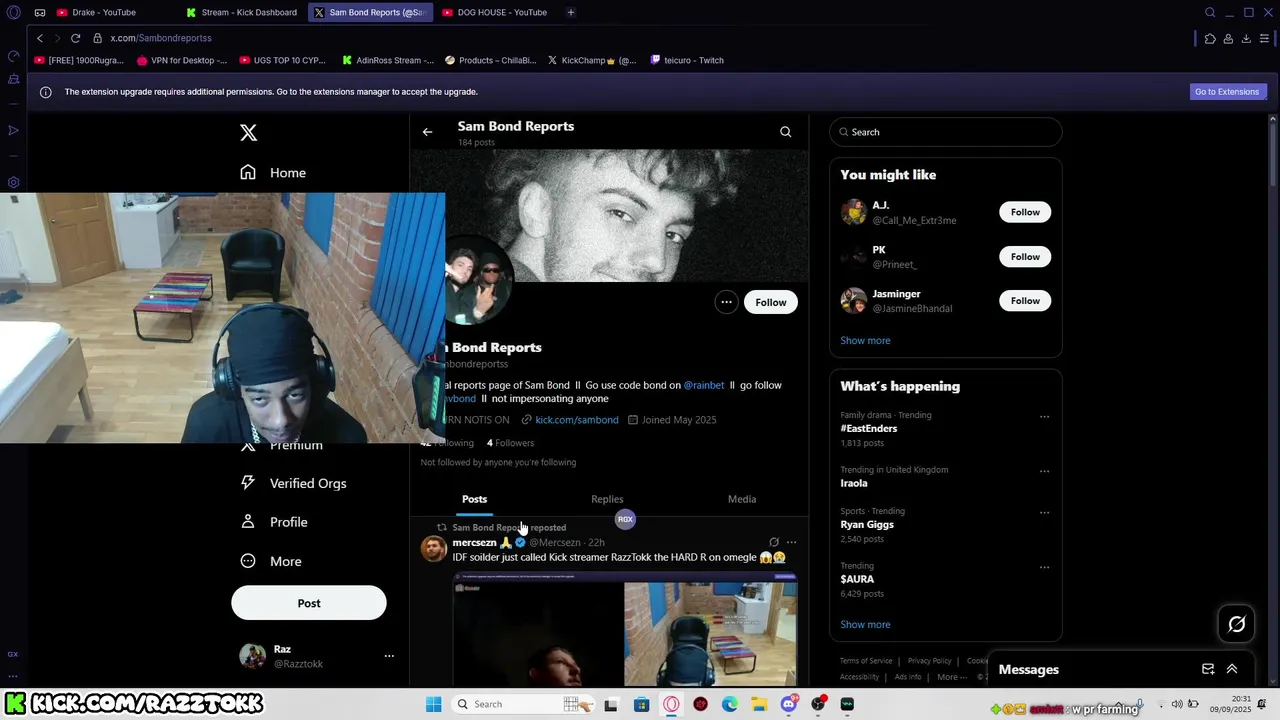Click the X search input field

click(946, 132)
